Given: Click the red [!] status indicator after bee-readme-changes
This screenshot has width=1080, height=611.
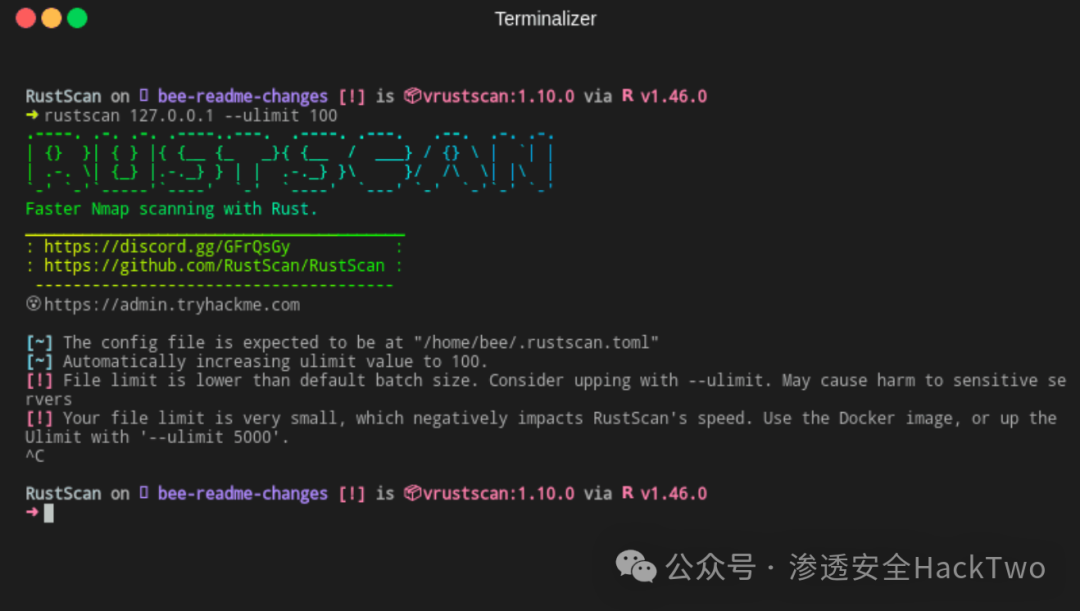Looking at the screenshot, I should tap(352, 96).
